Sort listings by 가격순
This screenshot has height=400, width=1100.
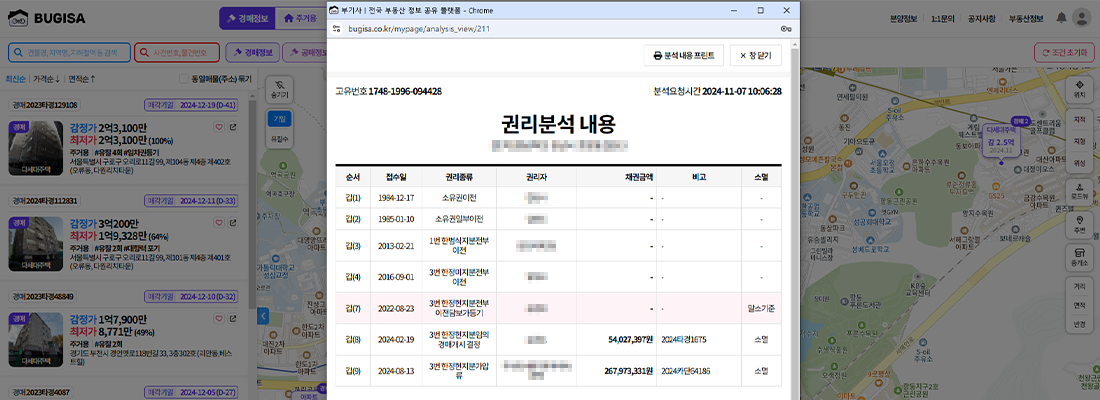click(46, 78)
